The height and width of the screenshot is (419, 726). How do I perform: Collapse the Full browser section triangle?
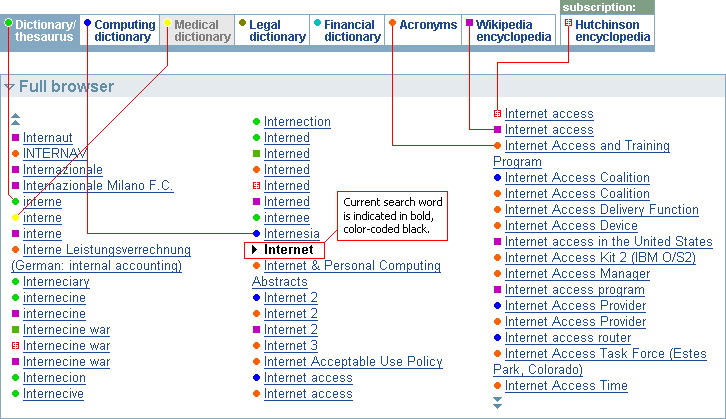pos(9,87)
